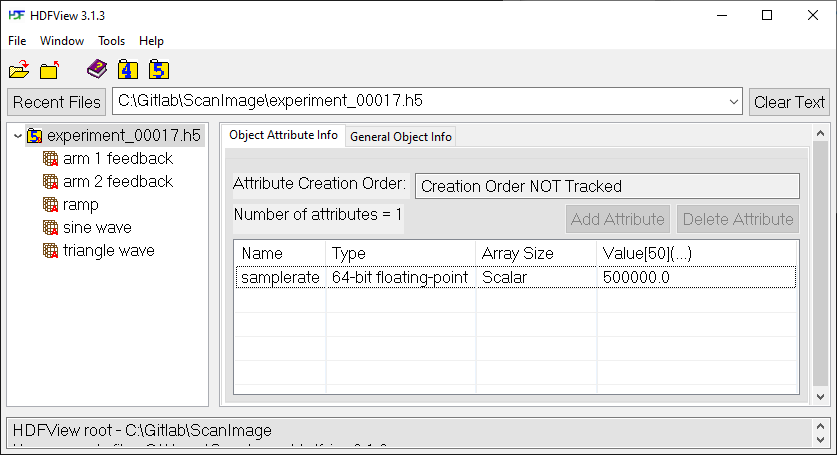Image resolution: width=837 pixels, height=455 pixels.
Task: Open the file path dropdown arrow
Action: [x=734, y=101]
